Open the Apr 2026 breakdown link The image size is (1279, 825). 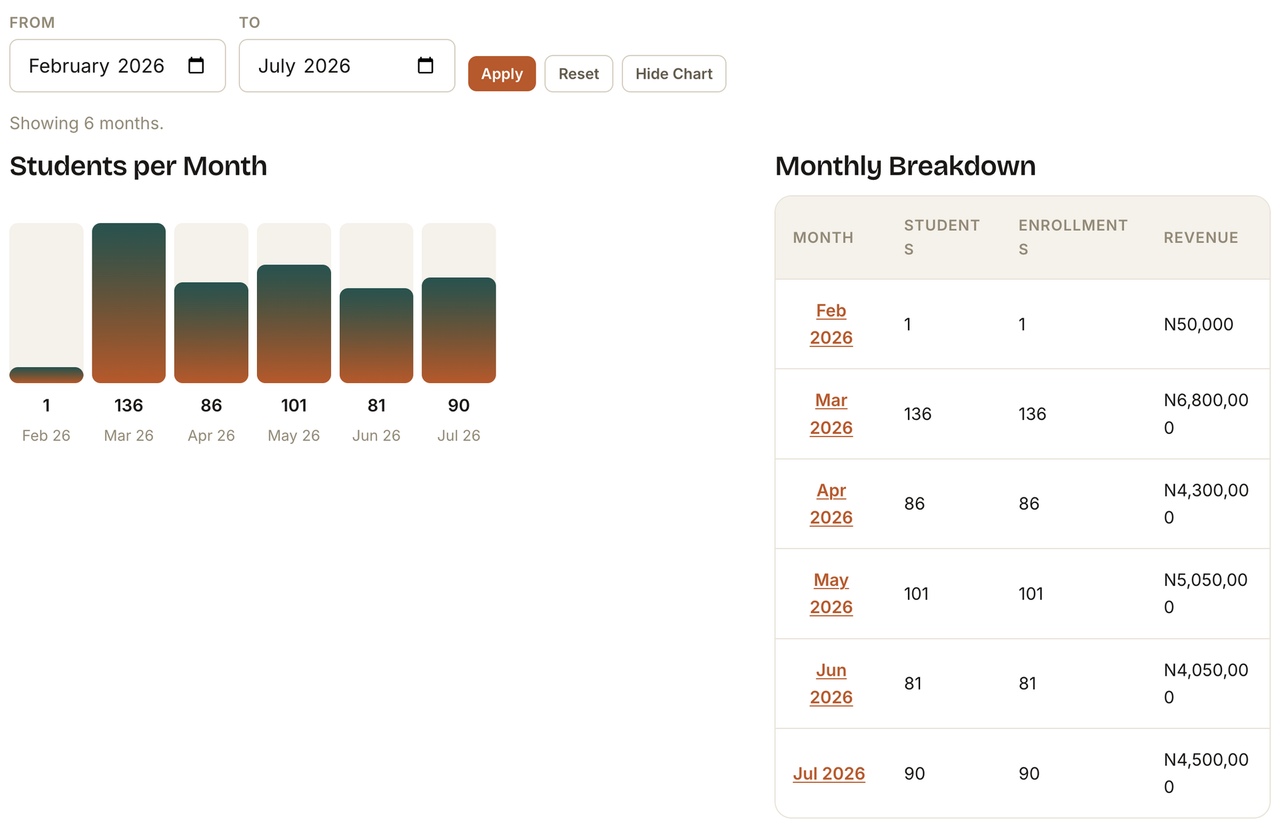click(x=831, y=504)
